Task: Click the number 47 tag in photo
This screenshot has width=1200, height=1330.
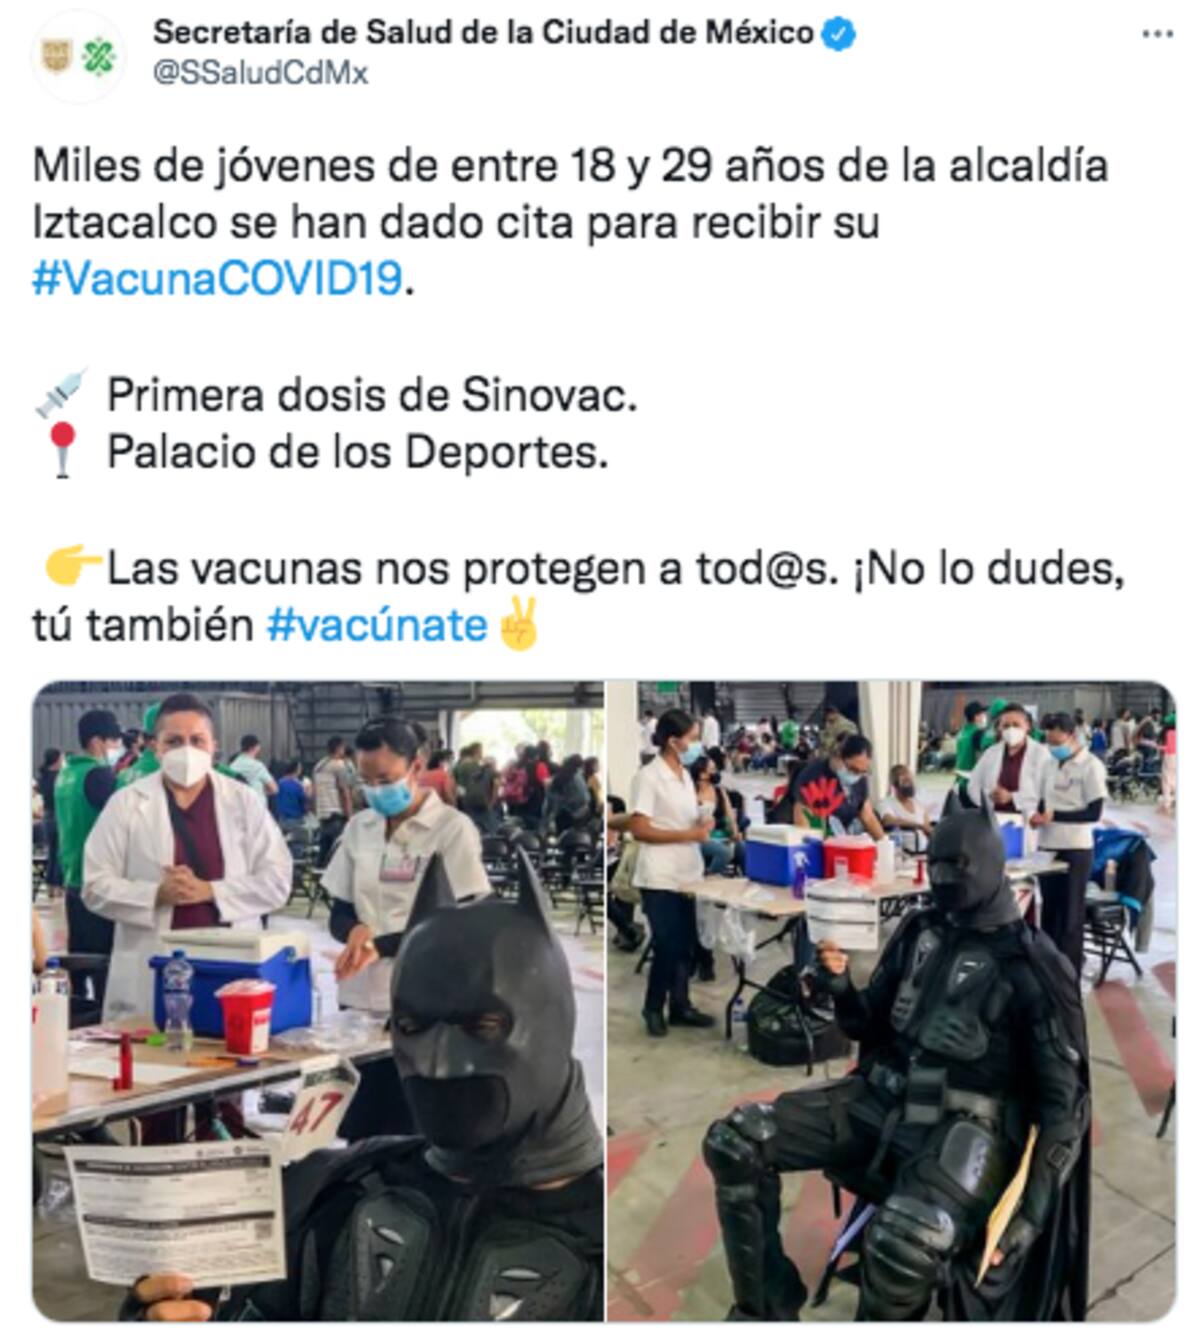Action: [320, 1107]
